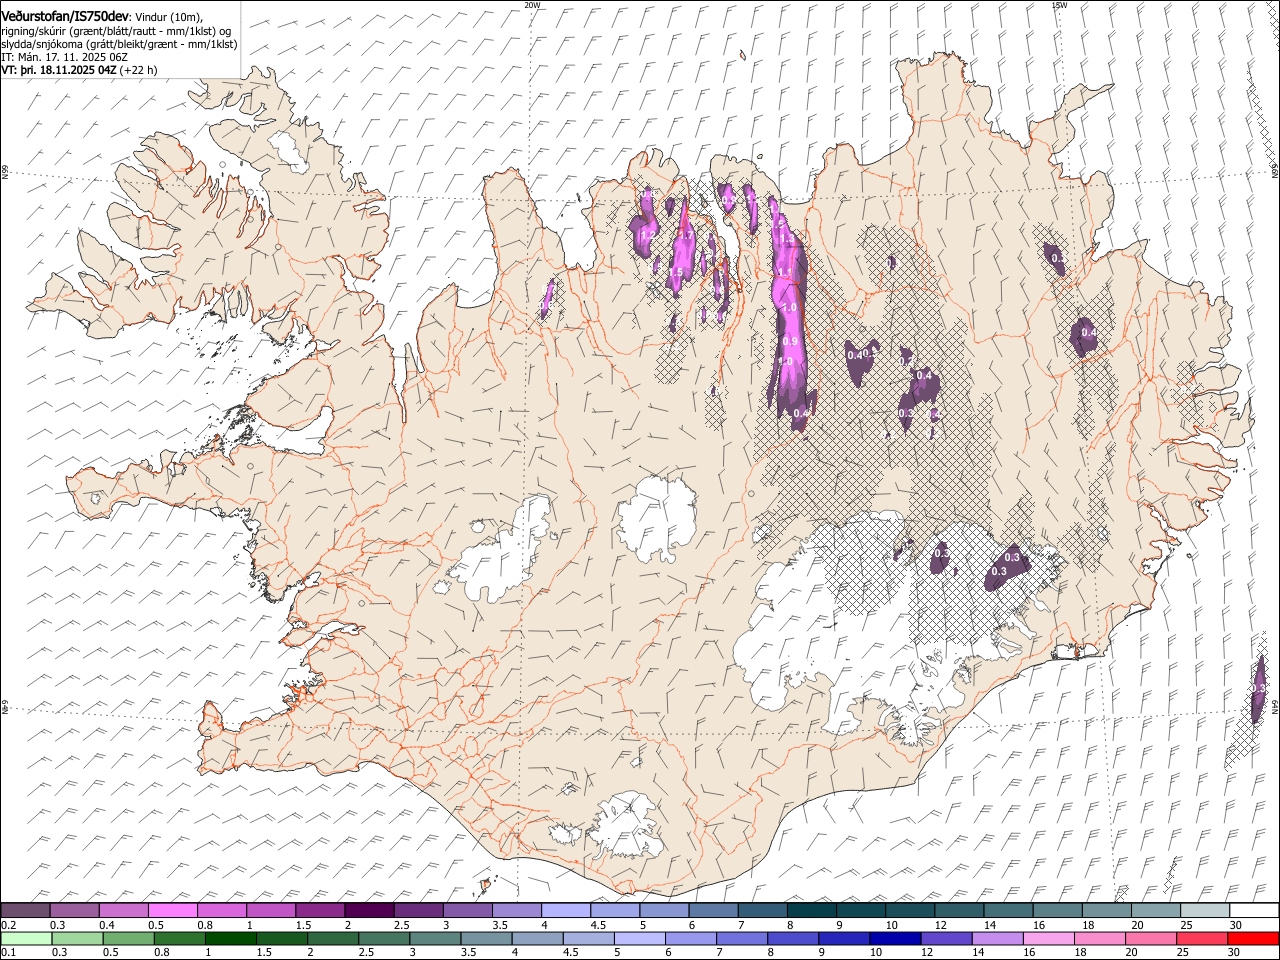Click the white Langjökull glacier west of center
This screenshot has width=1280, height=960.
(x=503, y=550)
